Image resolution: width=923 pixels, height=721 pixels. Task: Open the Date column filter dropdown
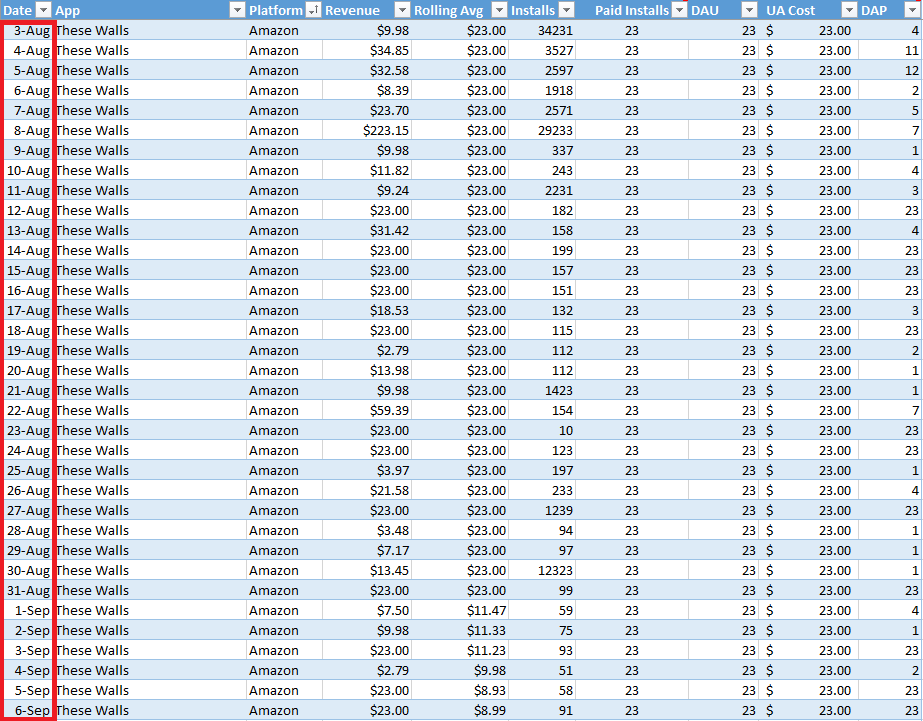pos(43,10)
